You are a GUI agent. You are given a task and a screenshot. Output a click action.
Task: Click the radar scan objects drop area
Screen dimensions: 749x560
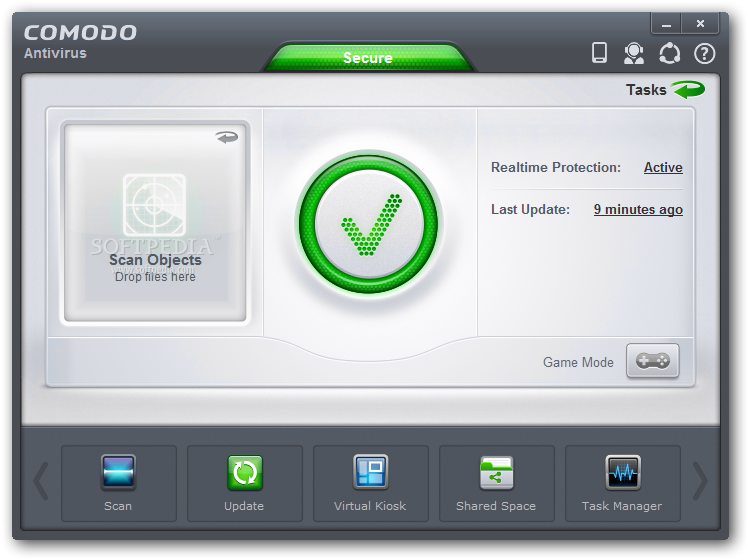coord(155,222)
